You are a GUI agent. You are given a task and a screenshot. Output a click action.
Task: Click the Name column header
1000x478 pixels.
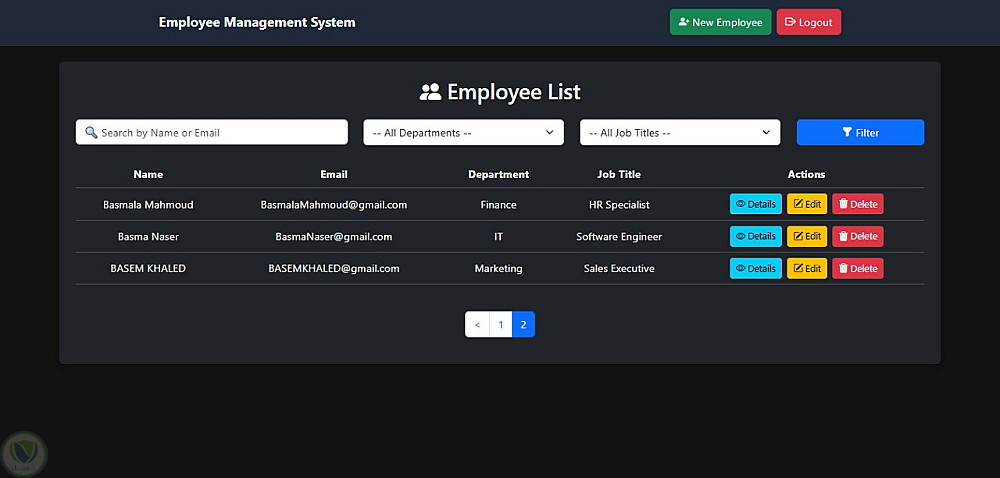tap(148, 174)
